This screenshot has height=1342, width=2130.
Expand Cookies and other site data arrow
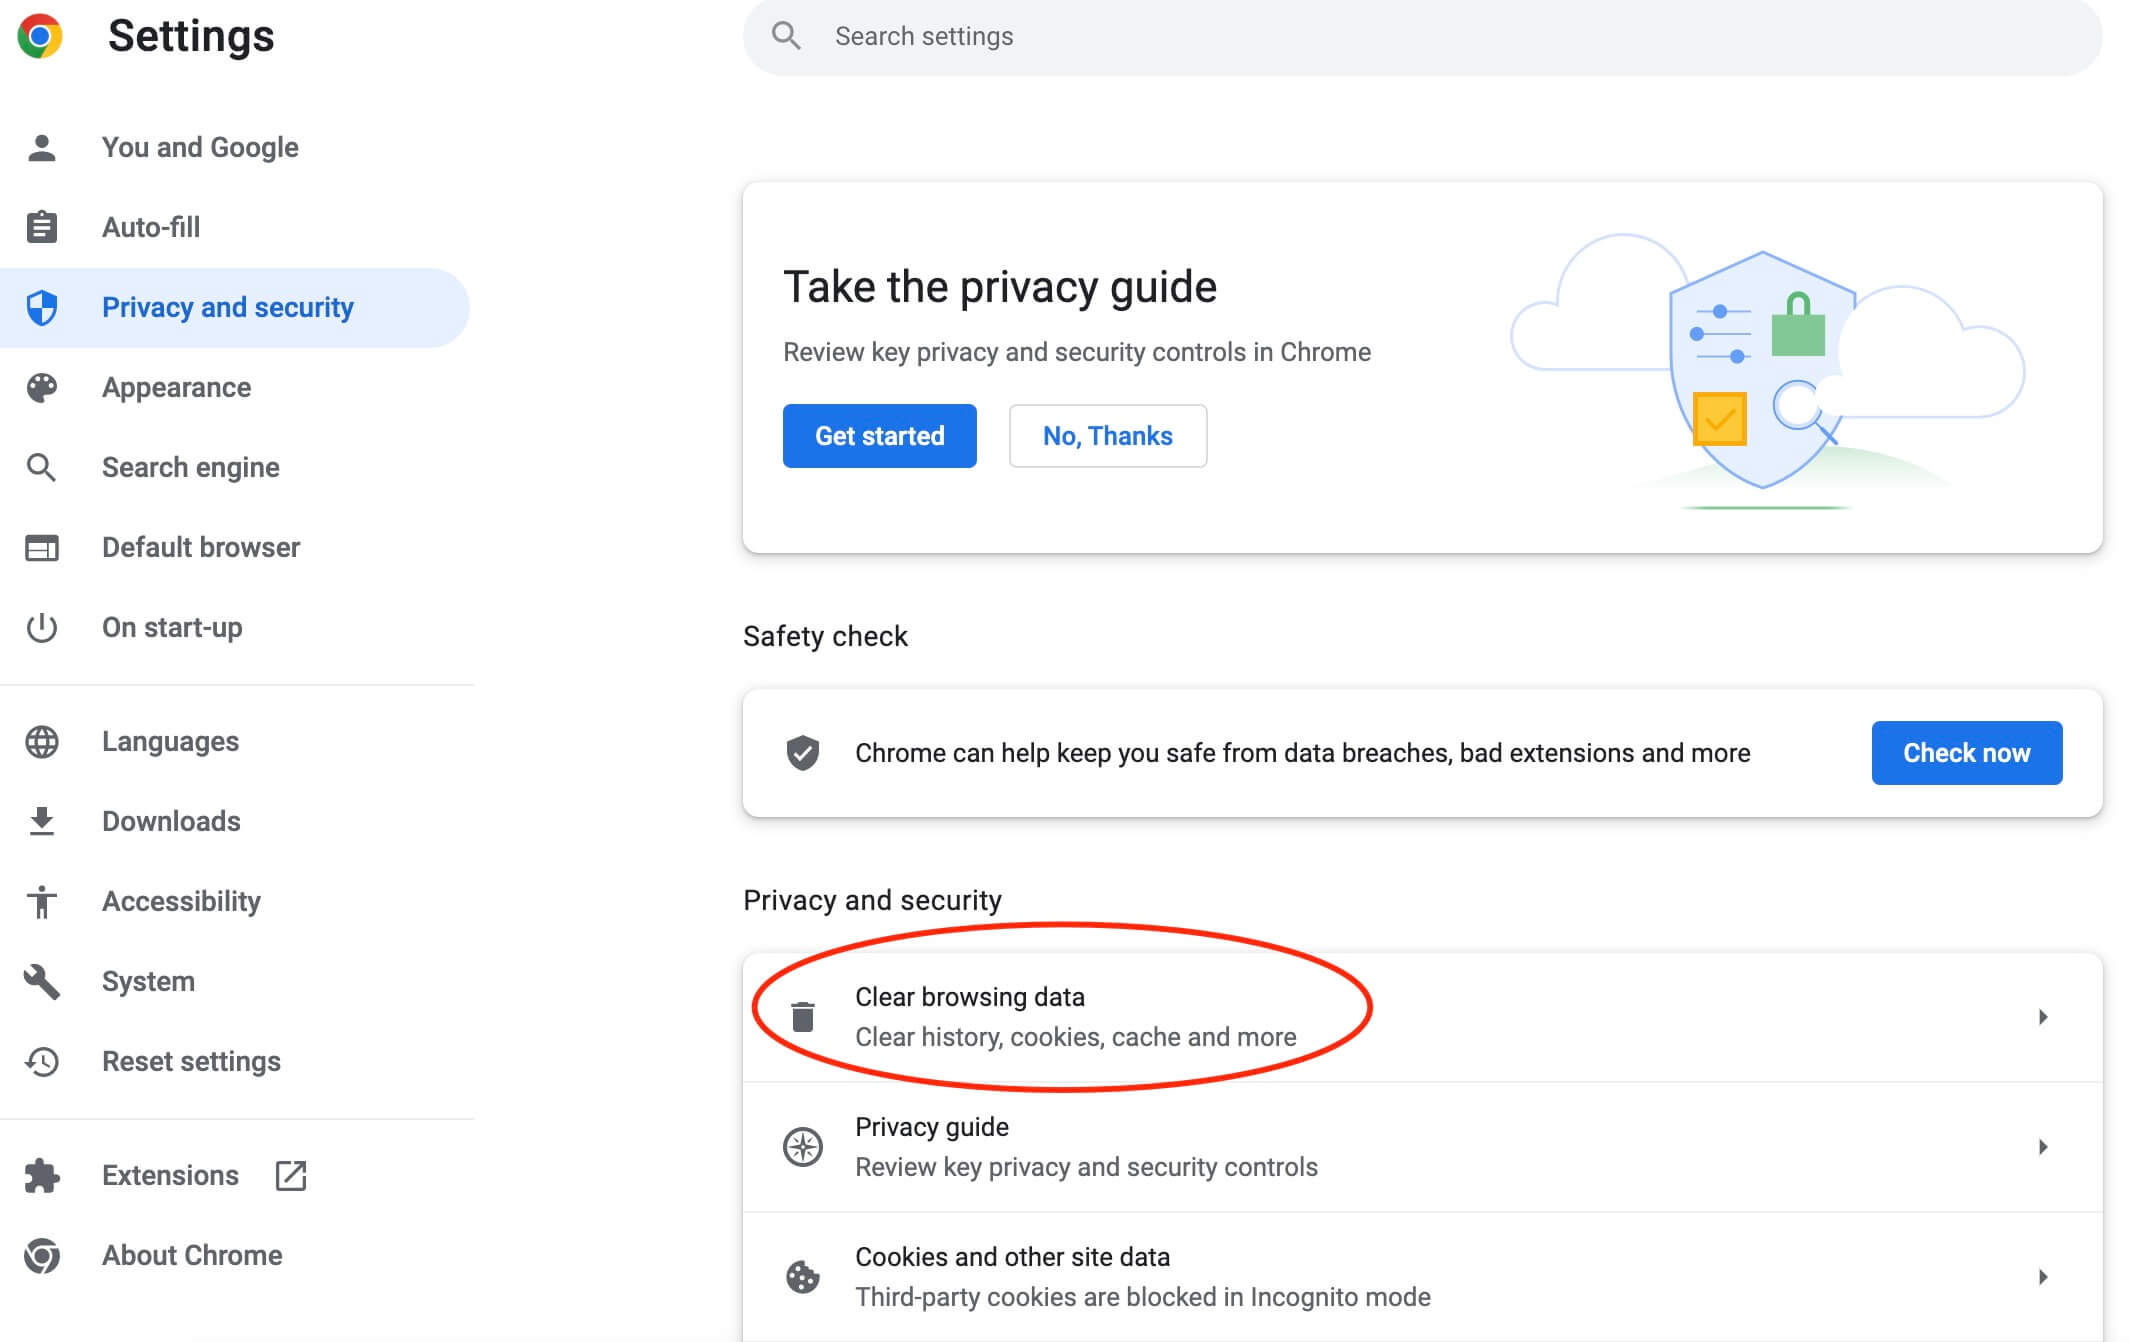[x=2043, y=1277]
